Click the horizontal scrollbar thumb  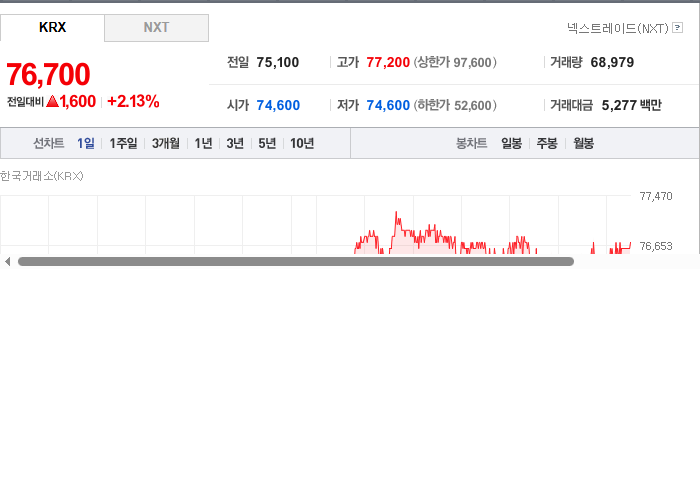[x=296, y=262]
